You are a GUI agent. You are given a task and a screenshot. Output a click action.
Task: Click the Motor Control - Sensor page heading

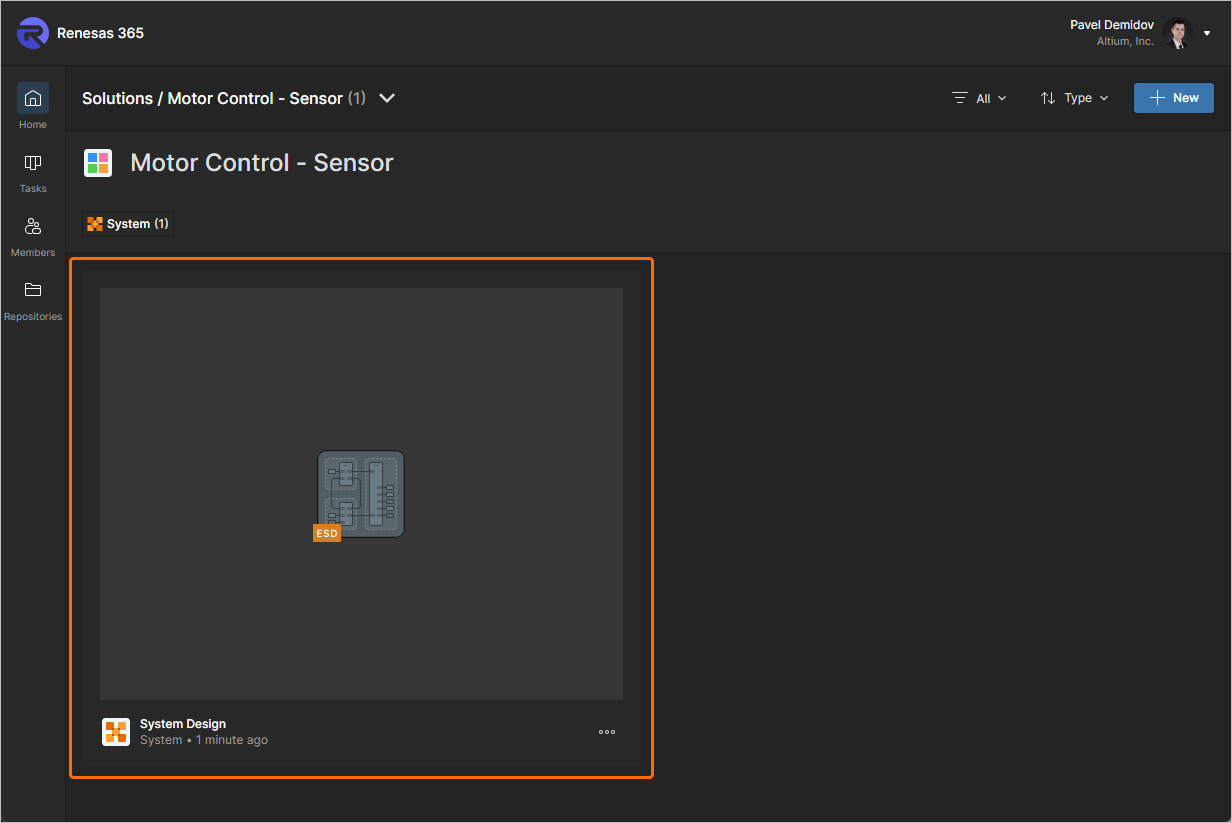coord(262,163)
